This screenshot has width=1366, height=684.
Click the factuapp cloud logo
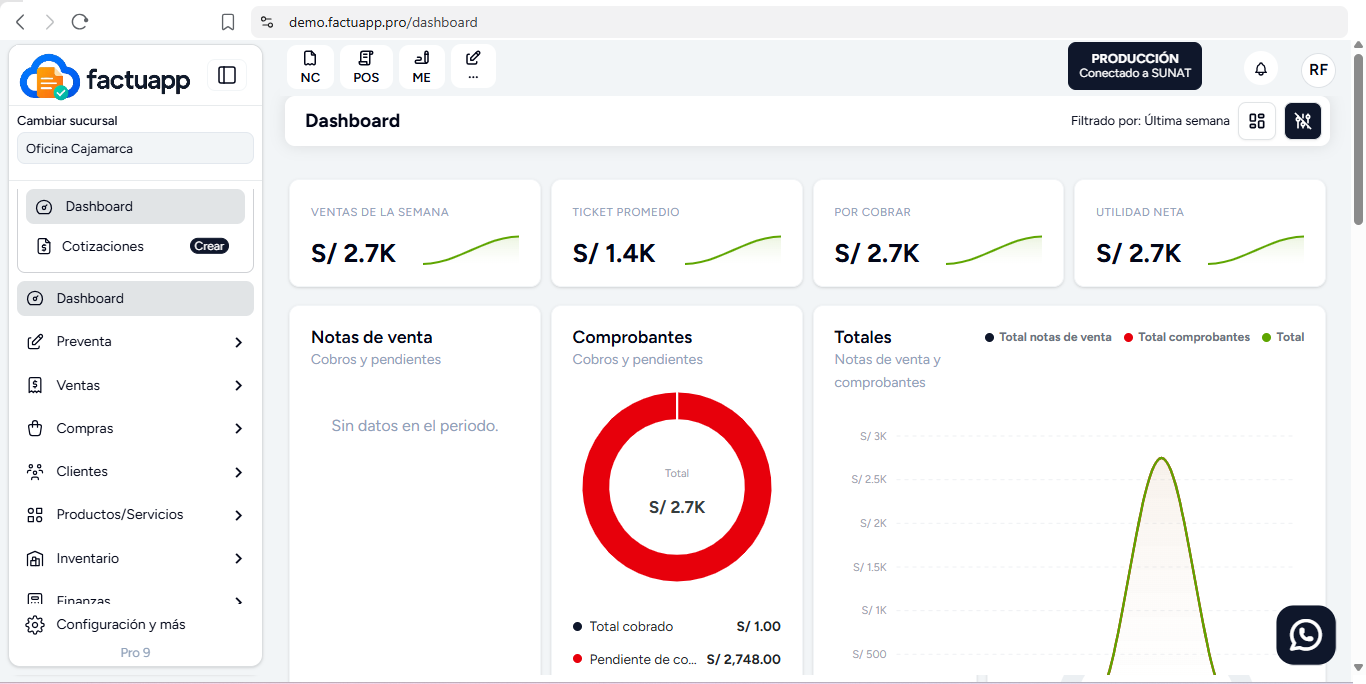tap(49, 77)
